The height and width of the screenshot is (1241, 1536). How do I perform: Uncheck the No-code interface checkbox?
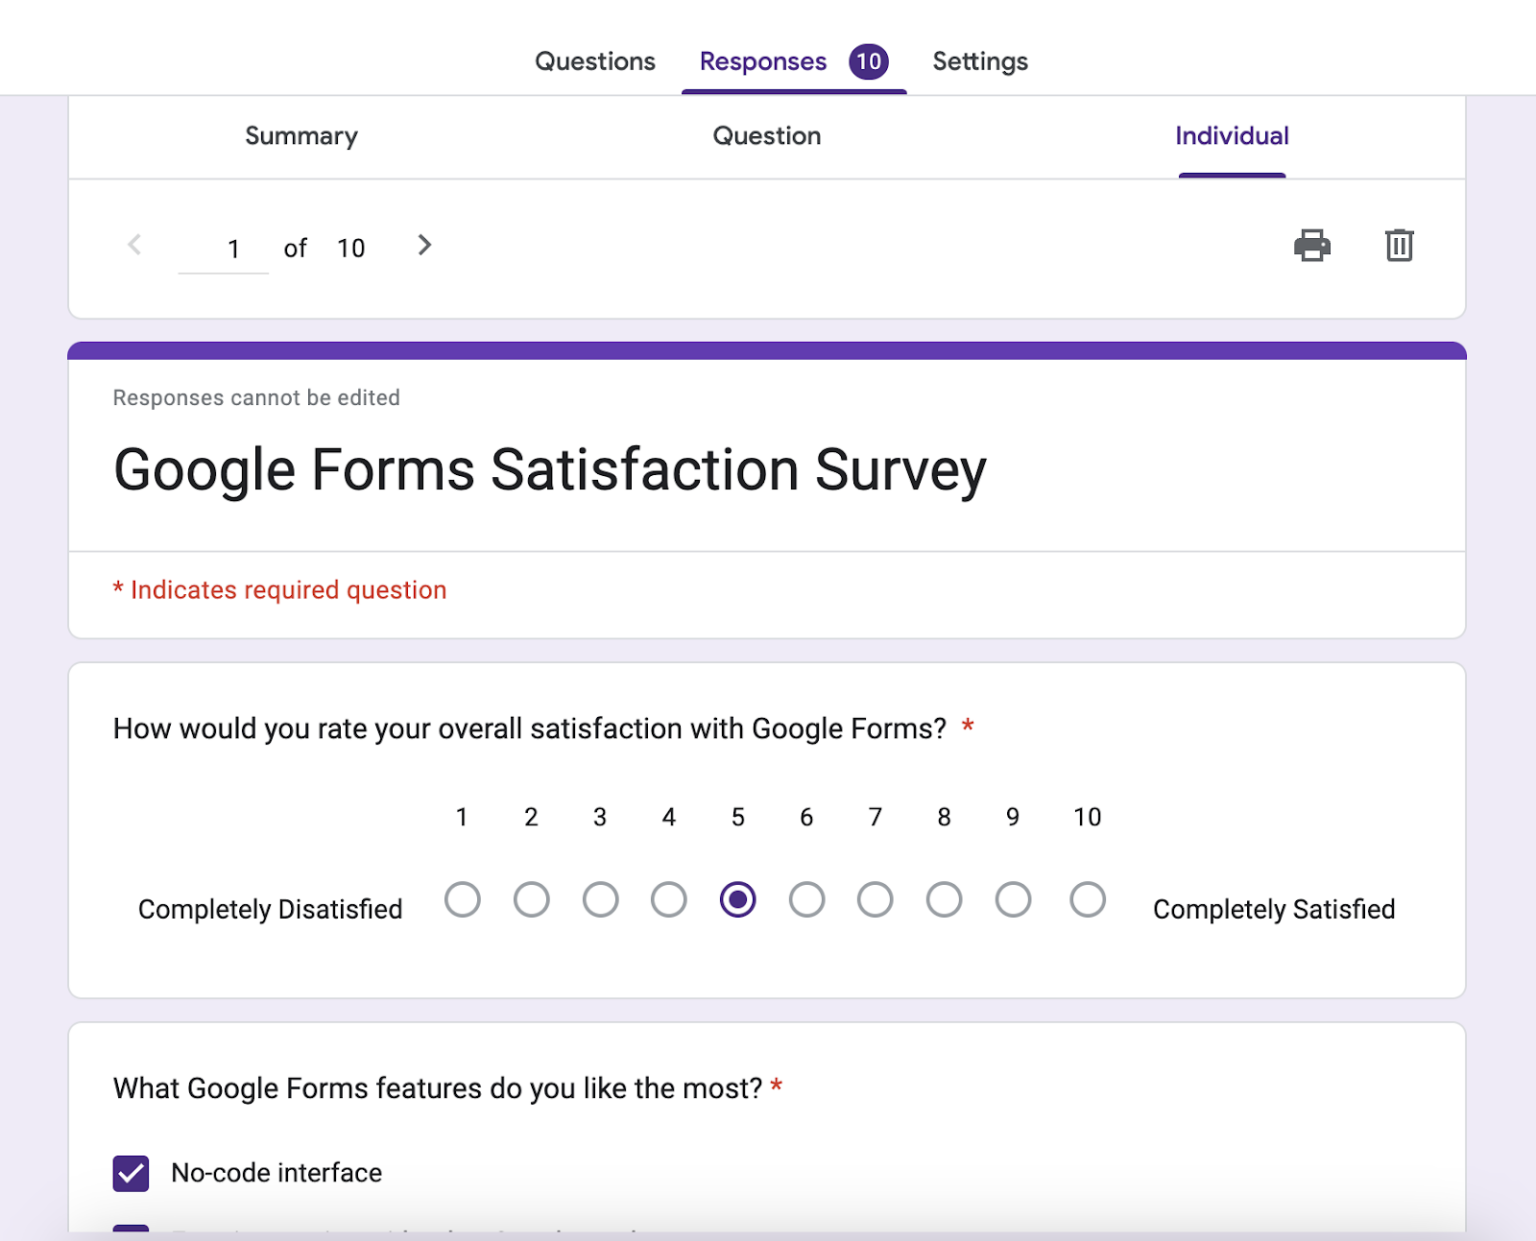pos(130,1172)
